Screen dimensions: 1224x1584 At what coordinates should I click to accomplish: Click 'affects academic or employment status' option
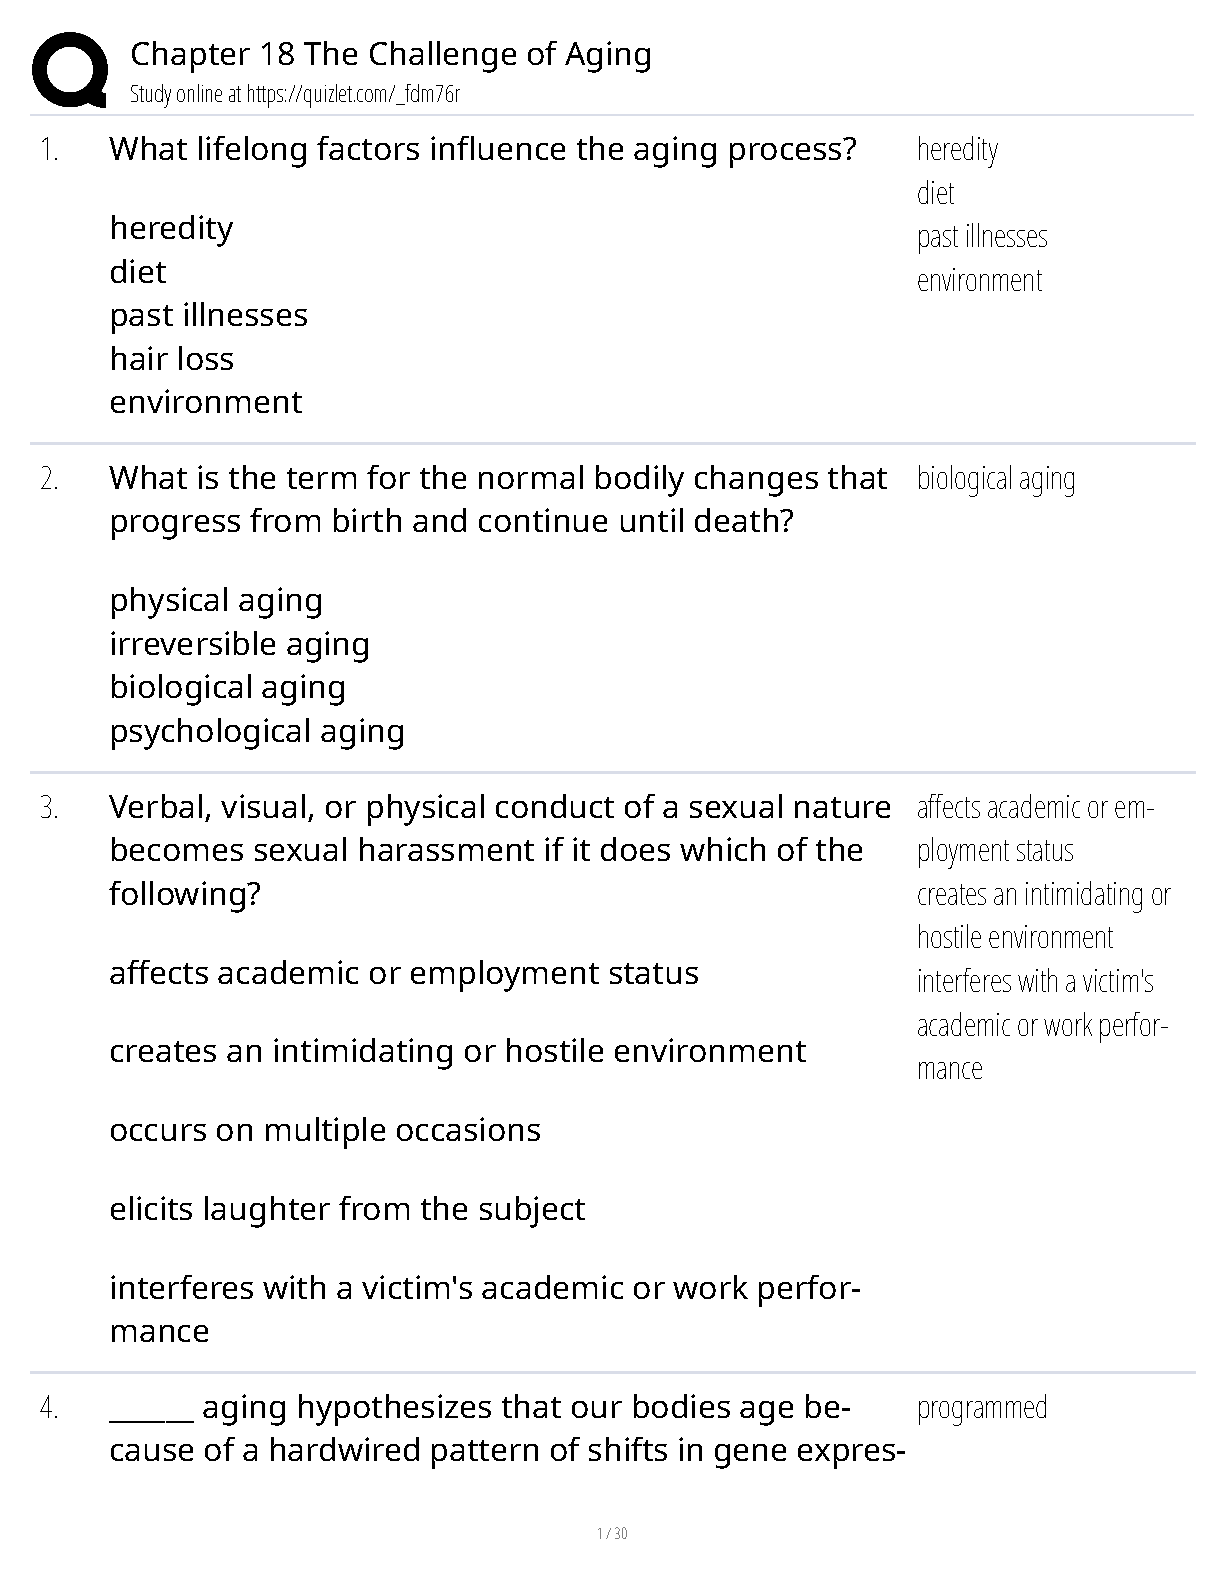(404, 973)
